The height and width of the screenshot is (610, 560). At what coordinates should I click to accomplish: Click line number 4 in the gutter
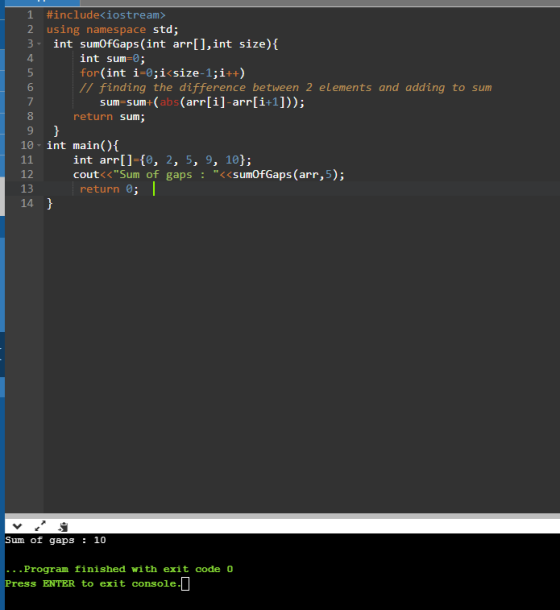click(x=30, y=58)
